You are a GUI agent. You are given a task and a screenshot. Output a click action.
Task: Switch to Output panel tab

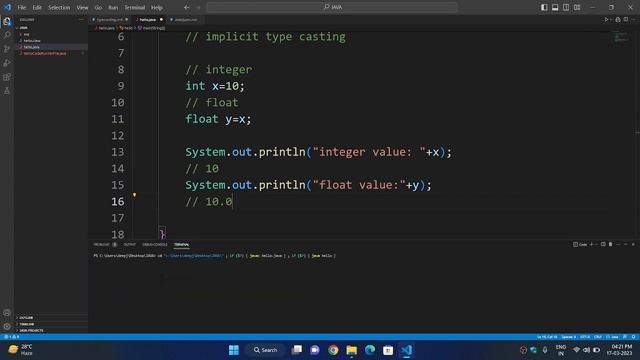(x=129, y=244)
